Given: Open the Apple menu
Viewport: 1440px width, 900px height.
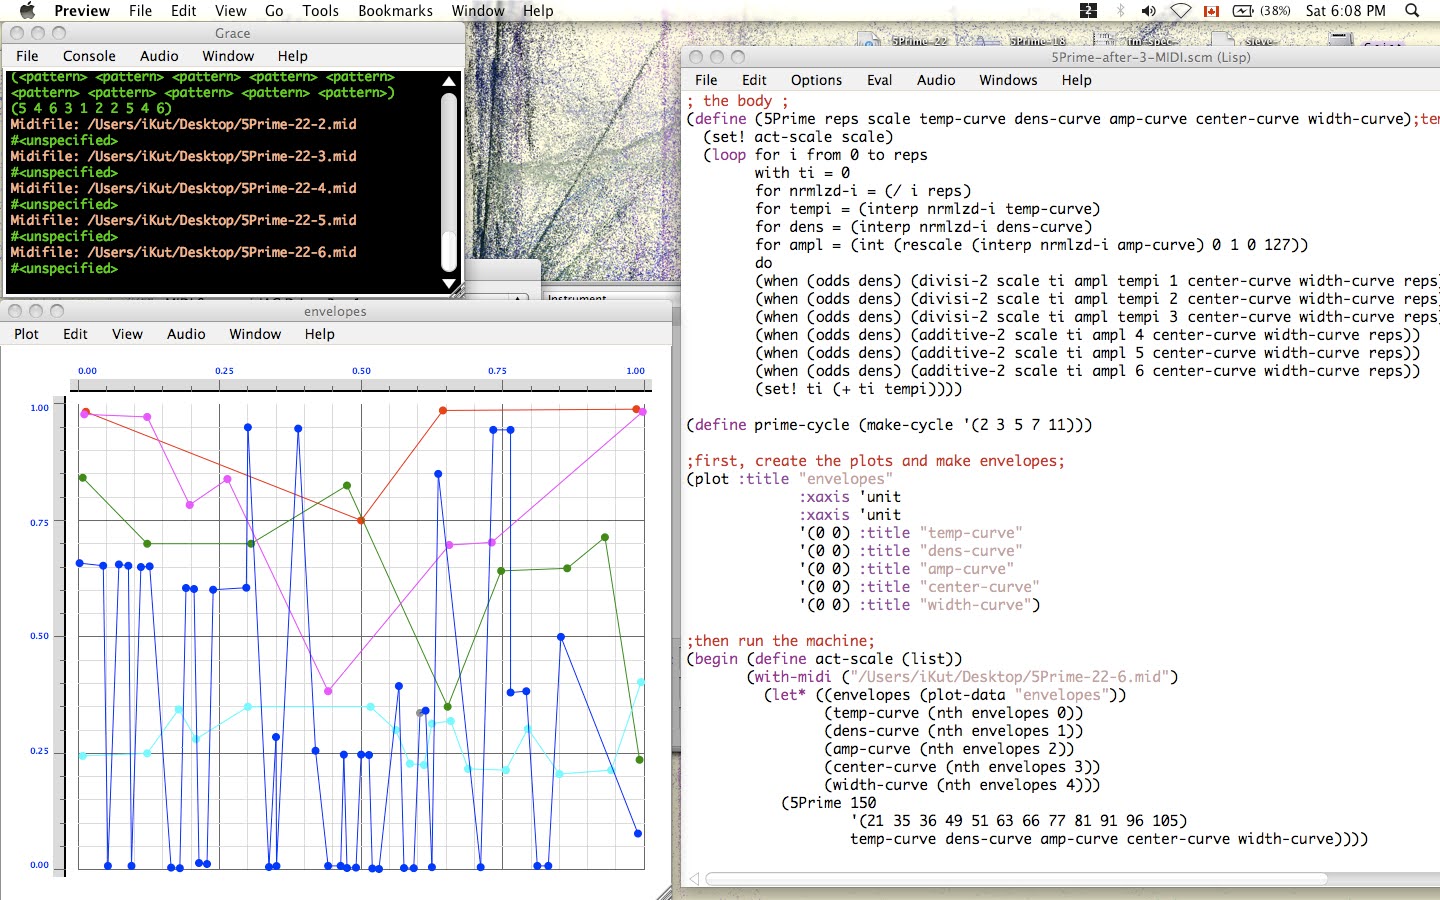Looking at the screenshot, I should coord(28,11).
